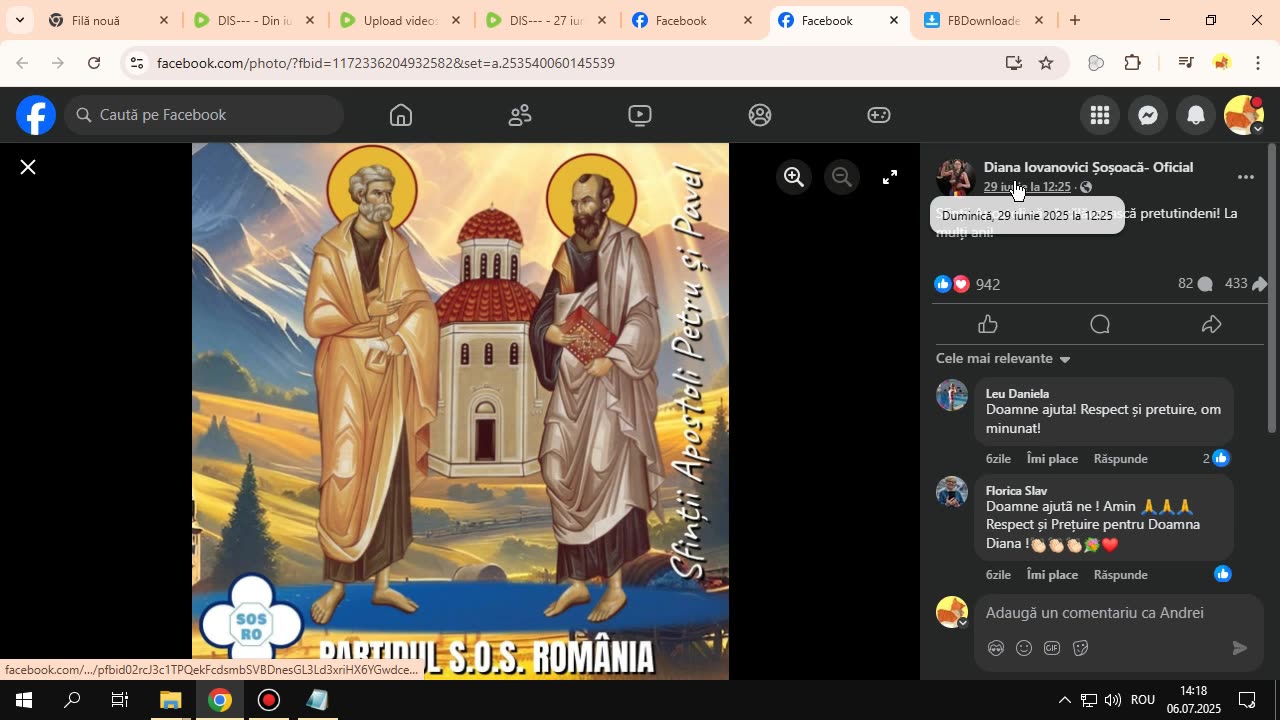Send the comment with arrow button
This screenshot has height=720, width=1280.
[1240, 648]
